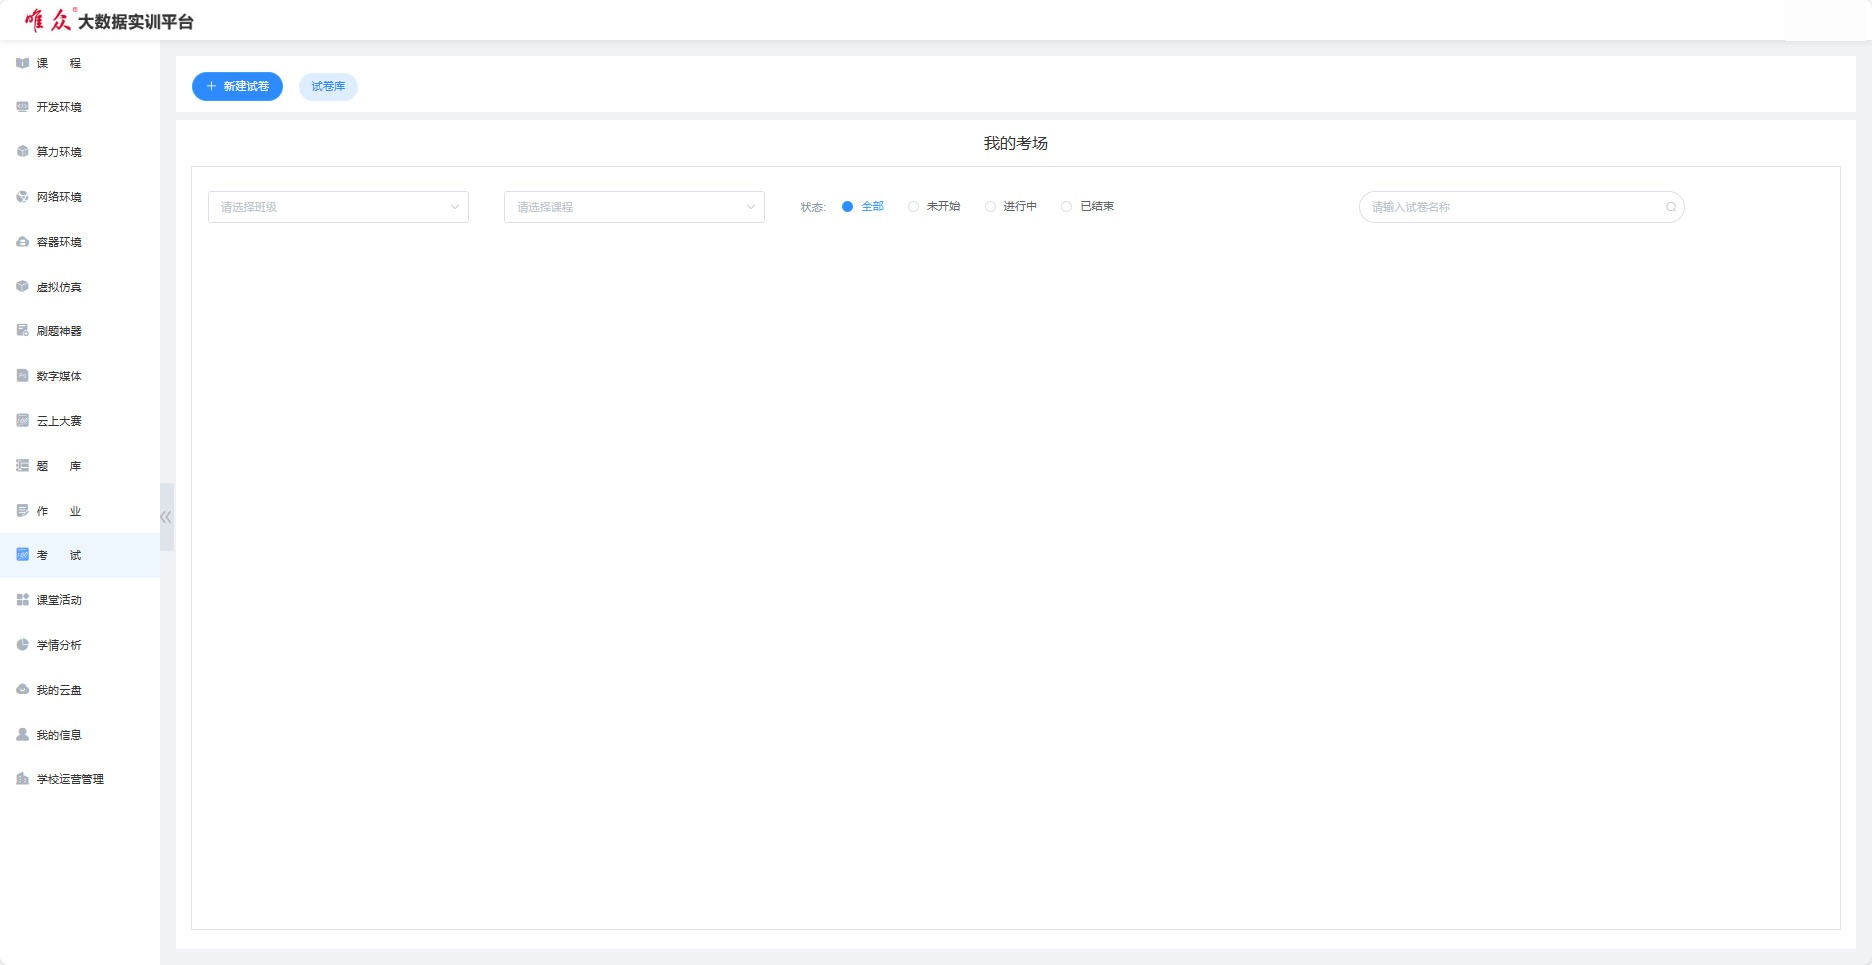Select the 容器环境 cloud icon
This screenshot has width=1872, height=965.
[x=22, y=242]
